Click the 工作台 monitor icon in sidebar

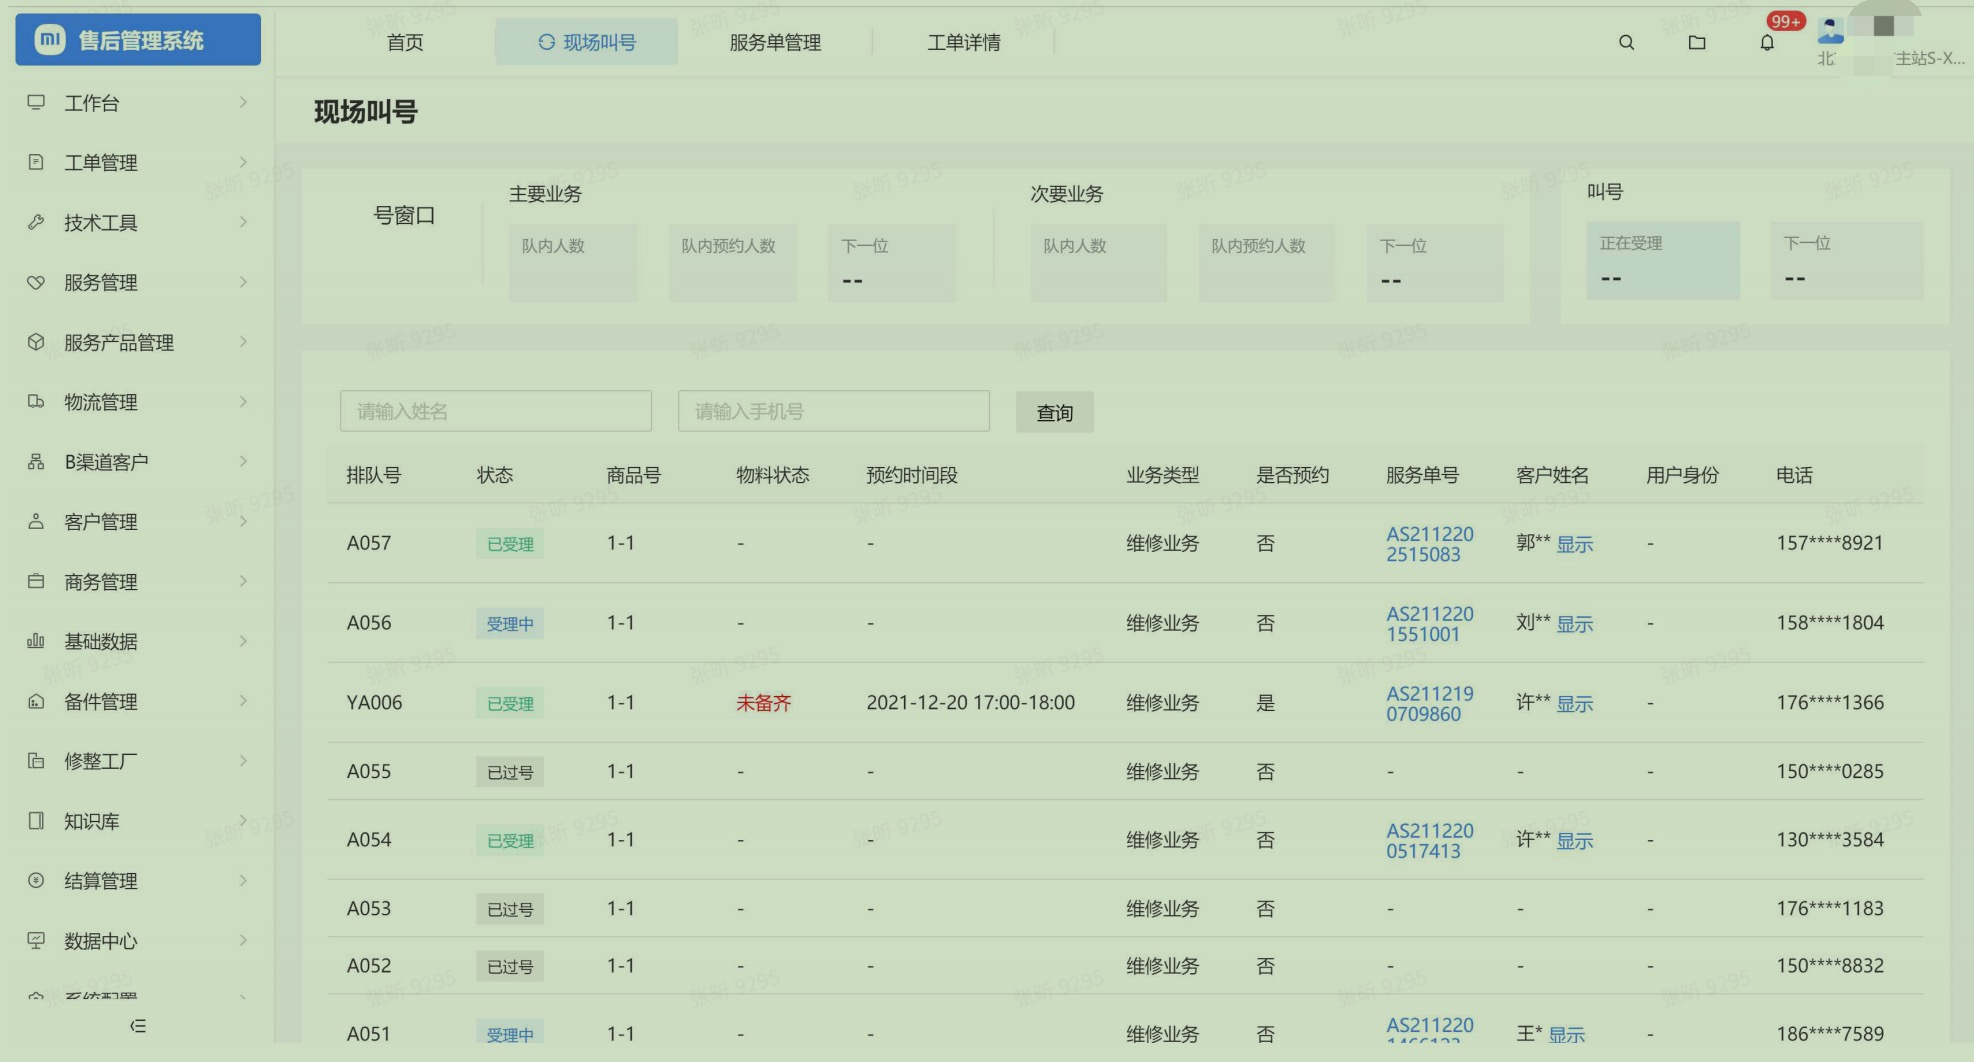pos(36,102)
